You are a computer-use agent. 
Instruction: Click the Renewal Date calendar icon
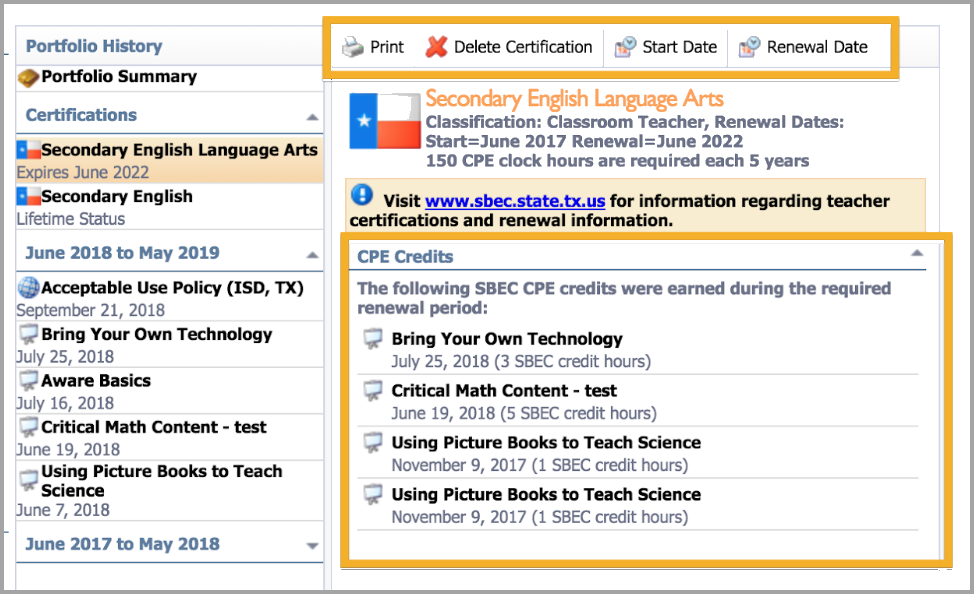coord(750,47)
